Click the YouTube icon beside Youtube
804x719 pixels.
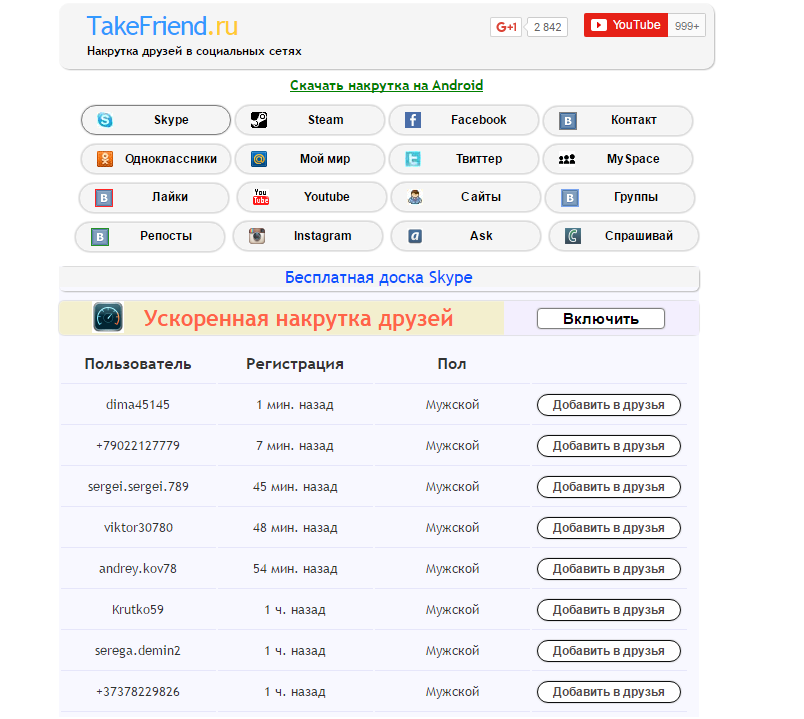(x=261, y=197)
